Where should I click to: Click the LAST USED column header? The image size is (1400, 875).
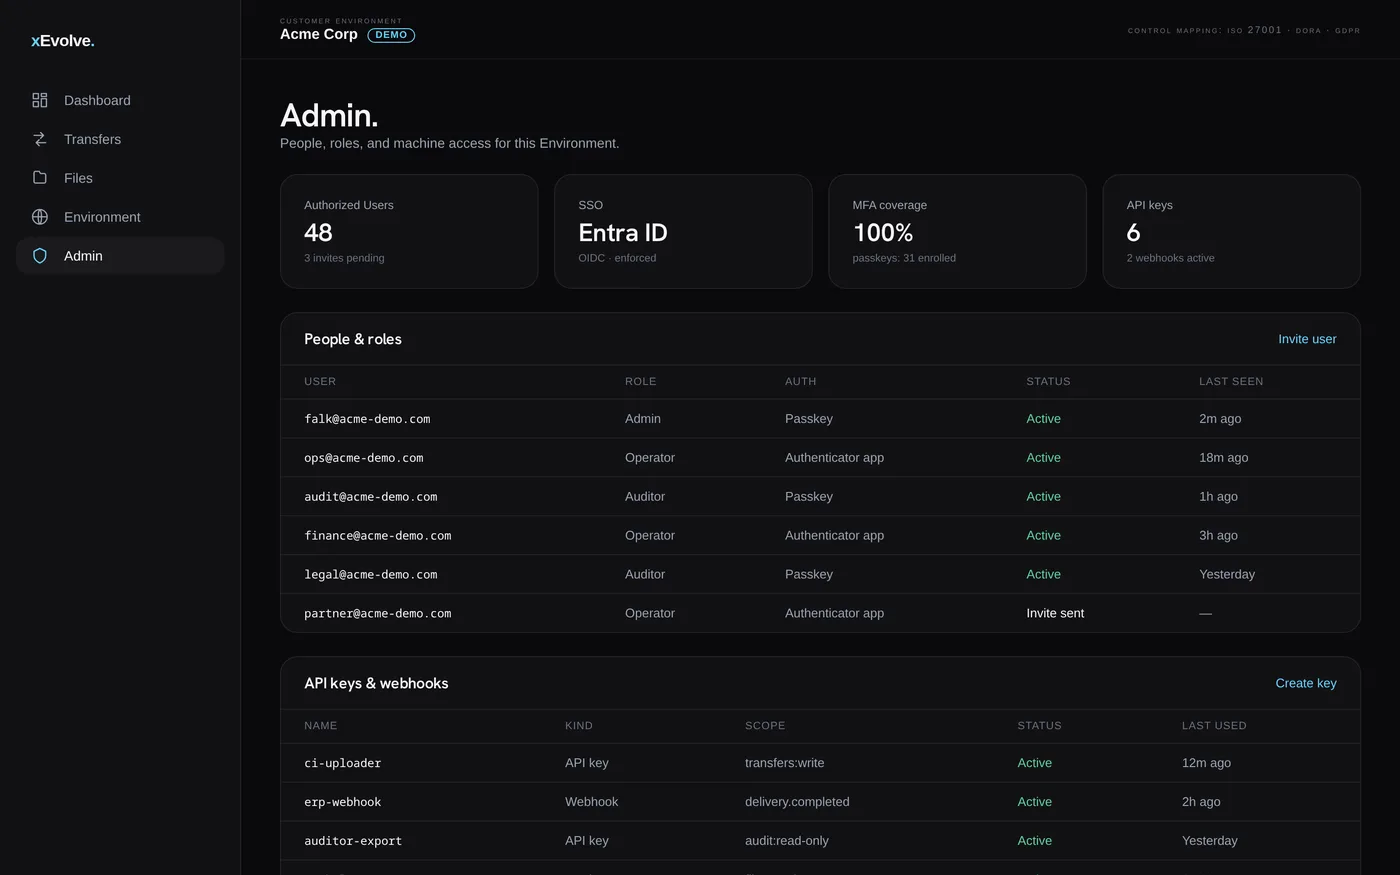(x=1214, y=726)
